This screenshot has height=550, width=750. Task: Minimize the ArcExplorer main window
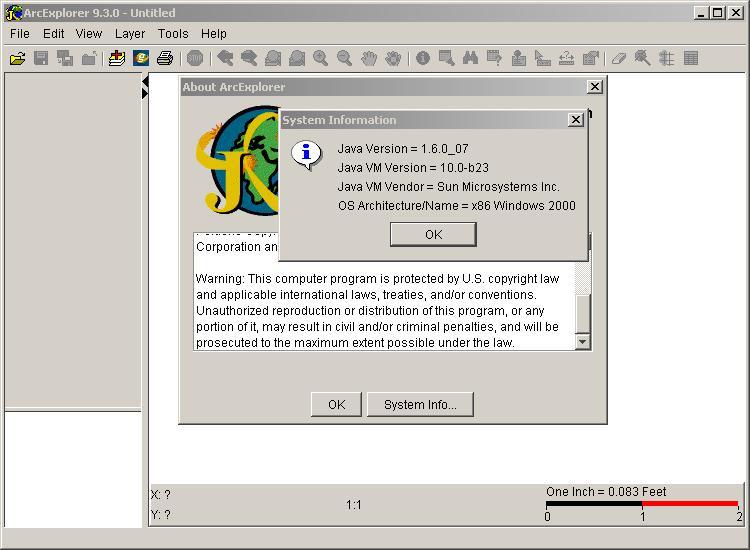pyautogui.click(x=700, y=13)
